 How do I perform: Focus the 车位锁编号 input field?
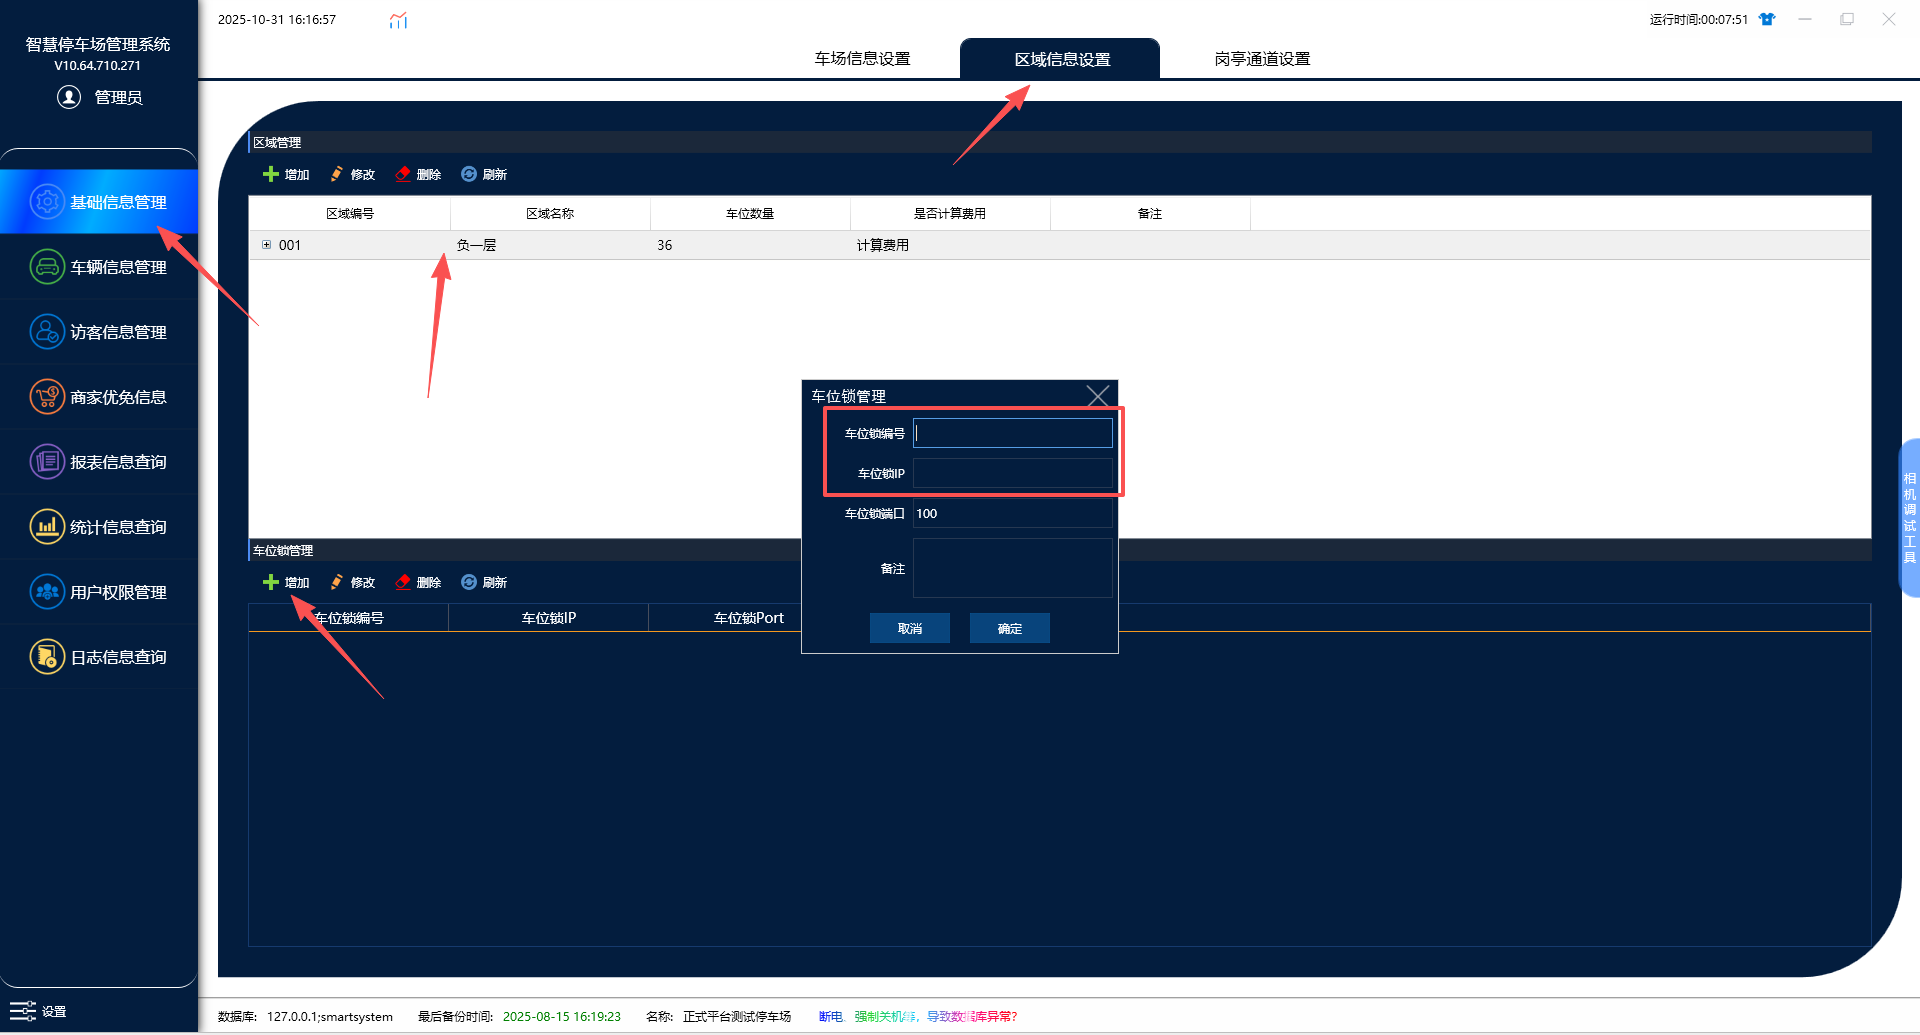click(1013, 433)
